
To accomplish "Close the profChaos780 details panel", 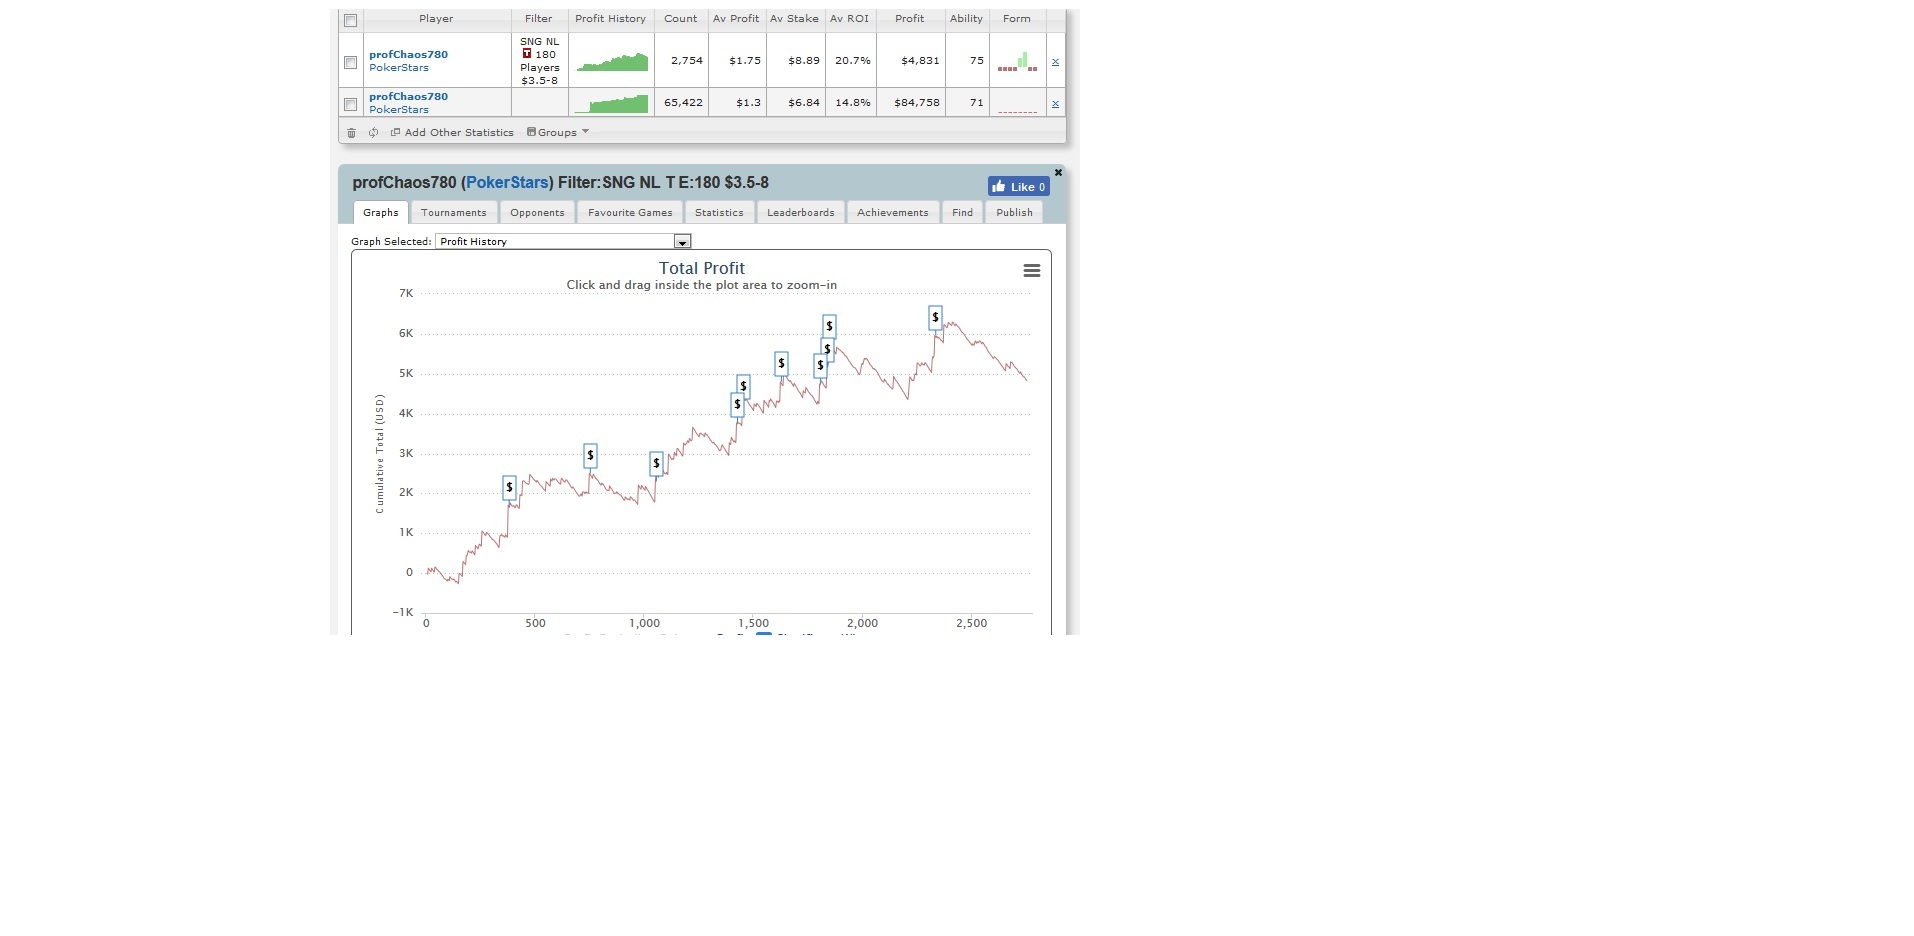I will 1058,173.
